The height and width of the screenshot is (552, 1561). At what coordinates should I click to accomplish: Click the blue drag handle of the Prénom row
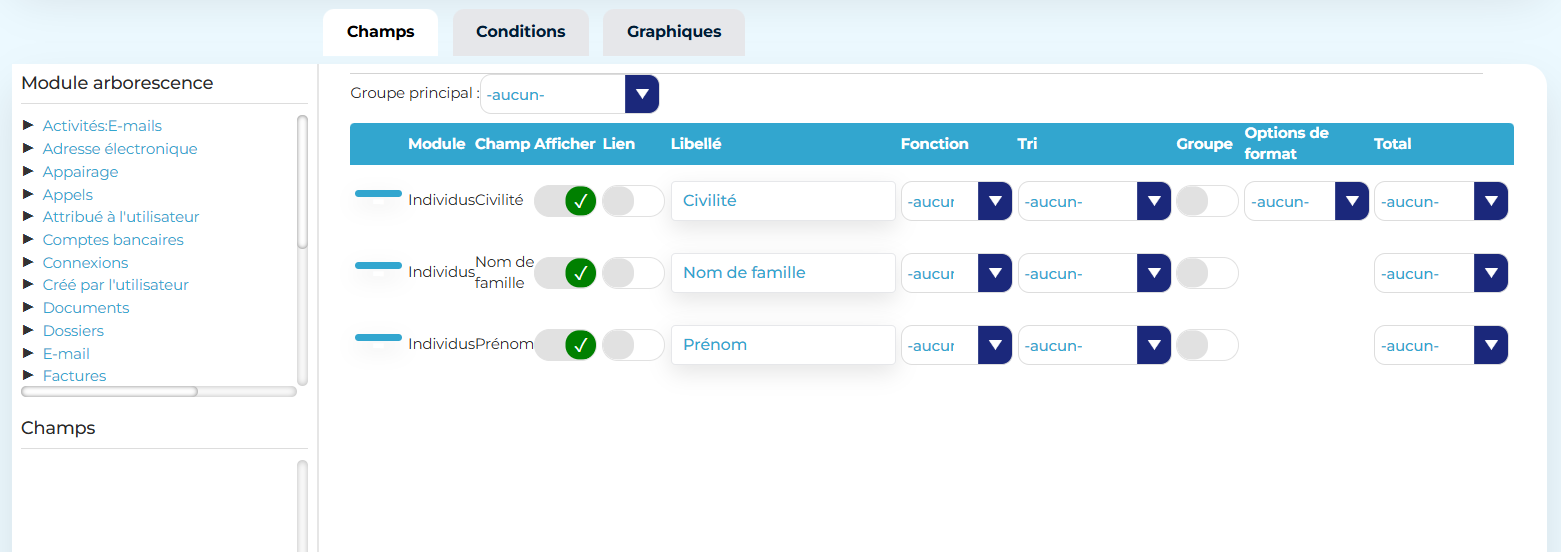pos(378,338)
